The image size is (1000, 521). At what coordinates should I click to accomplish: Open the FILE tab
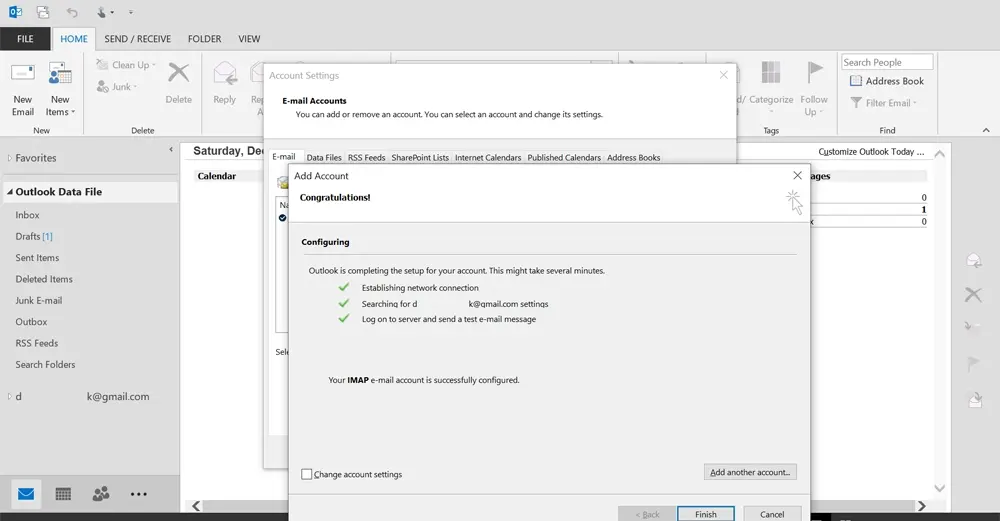click(x=25, y=39)
